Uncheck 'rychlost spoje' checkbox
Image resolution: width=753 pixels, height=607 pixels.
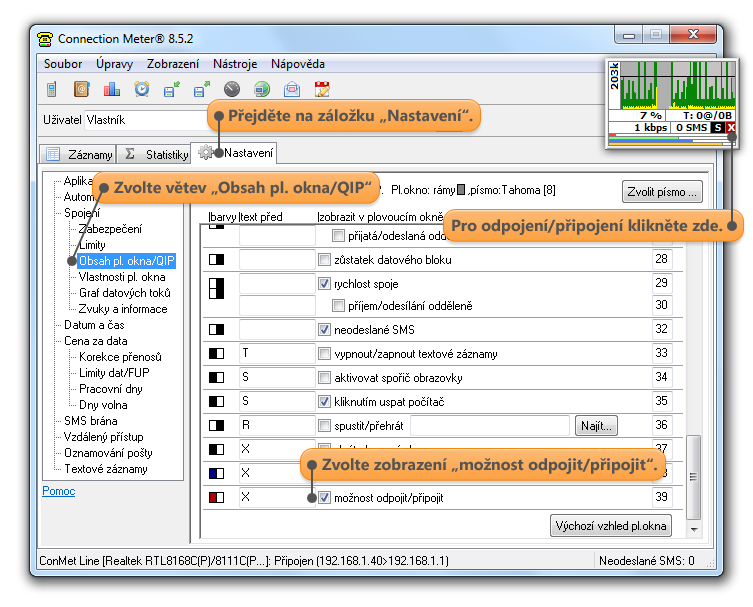pyautogui.click(x=325, y=284)
